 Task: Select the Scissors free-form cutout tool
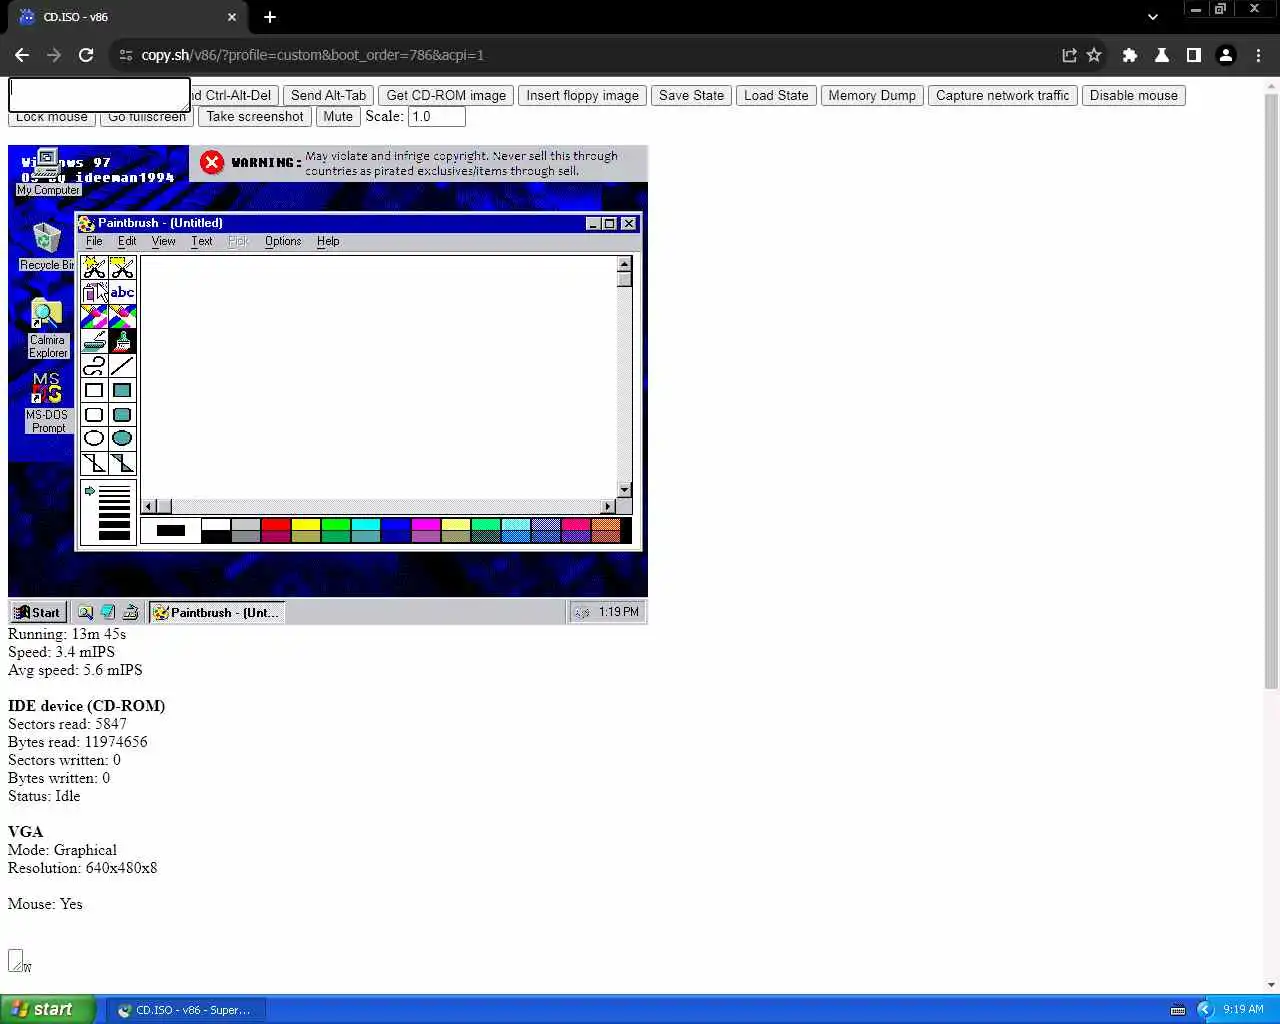click(x=94, y=268)
